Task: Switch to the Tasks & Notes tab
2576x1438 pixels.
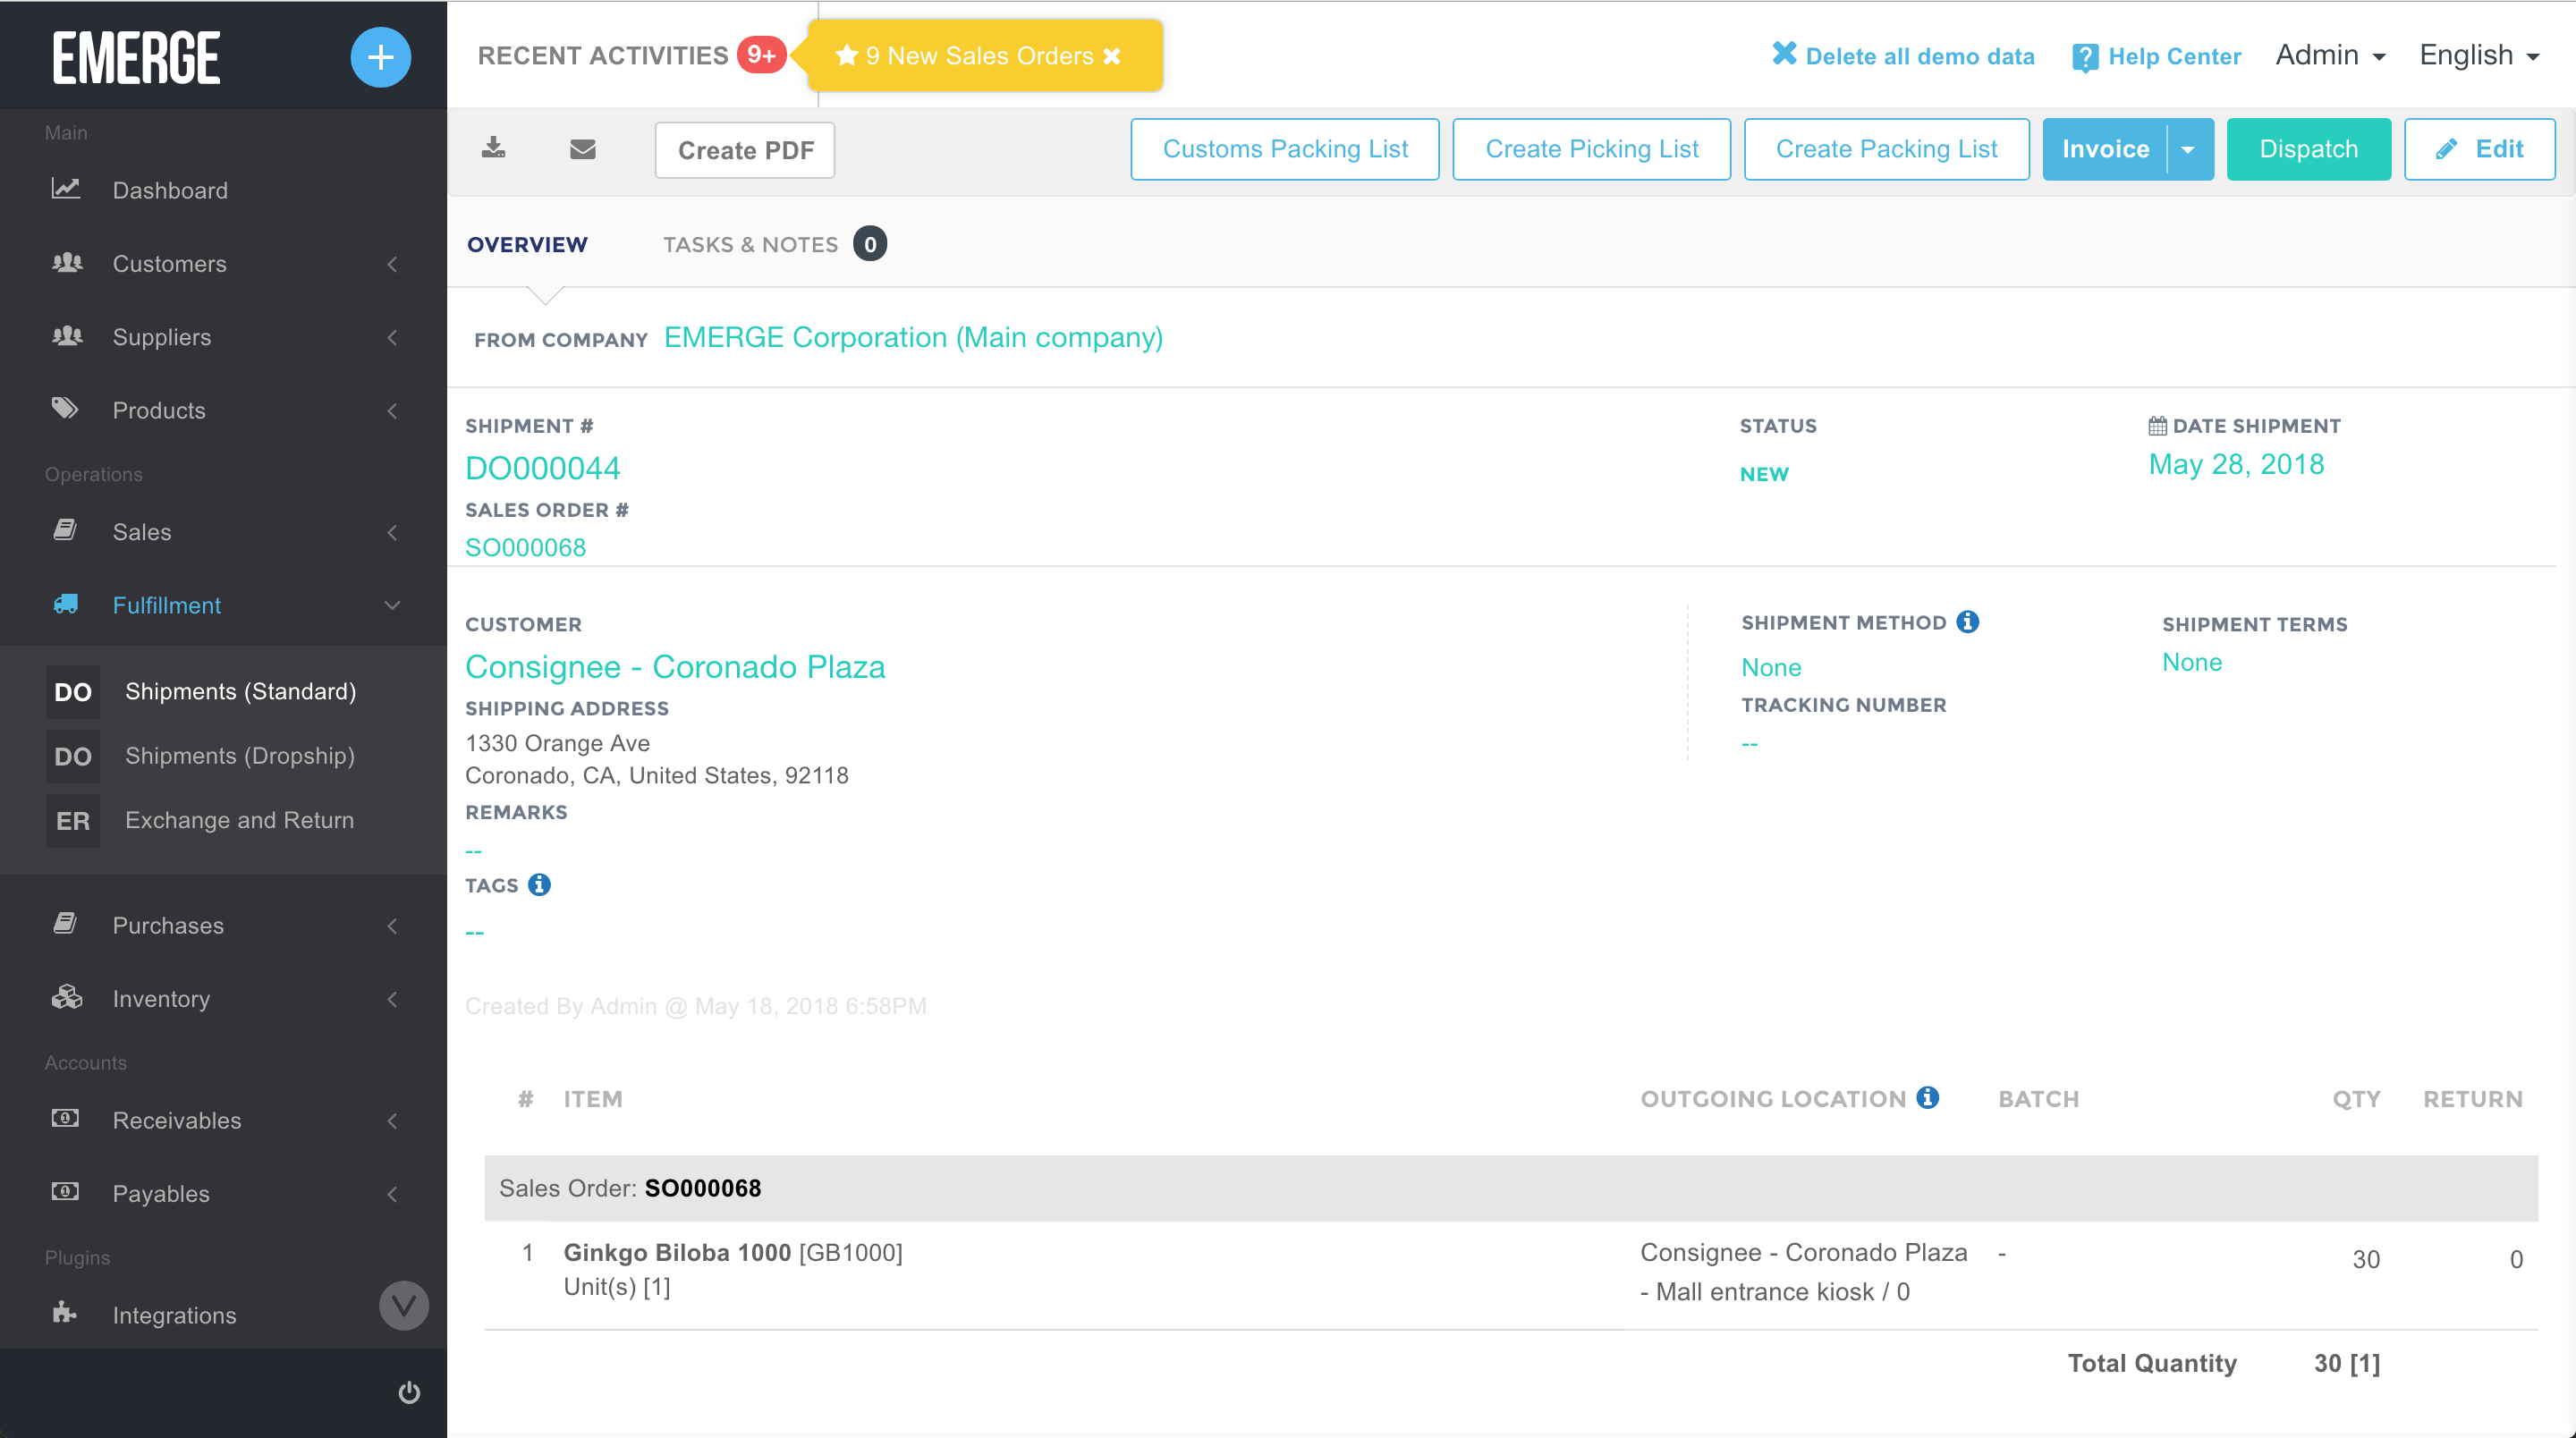Action: point(751,244)
